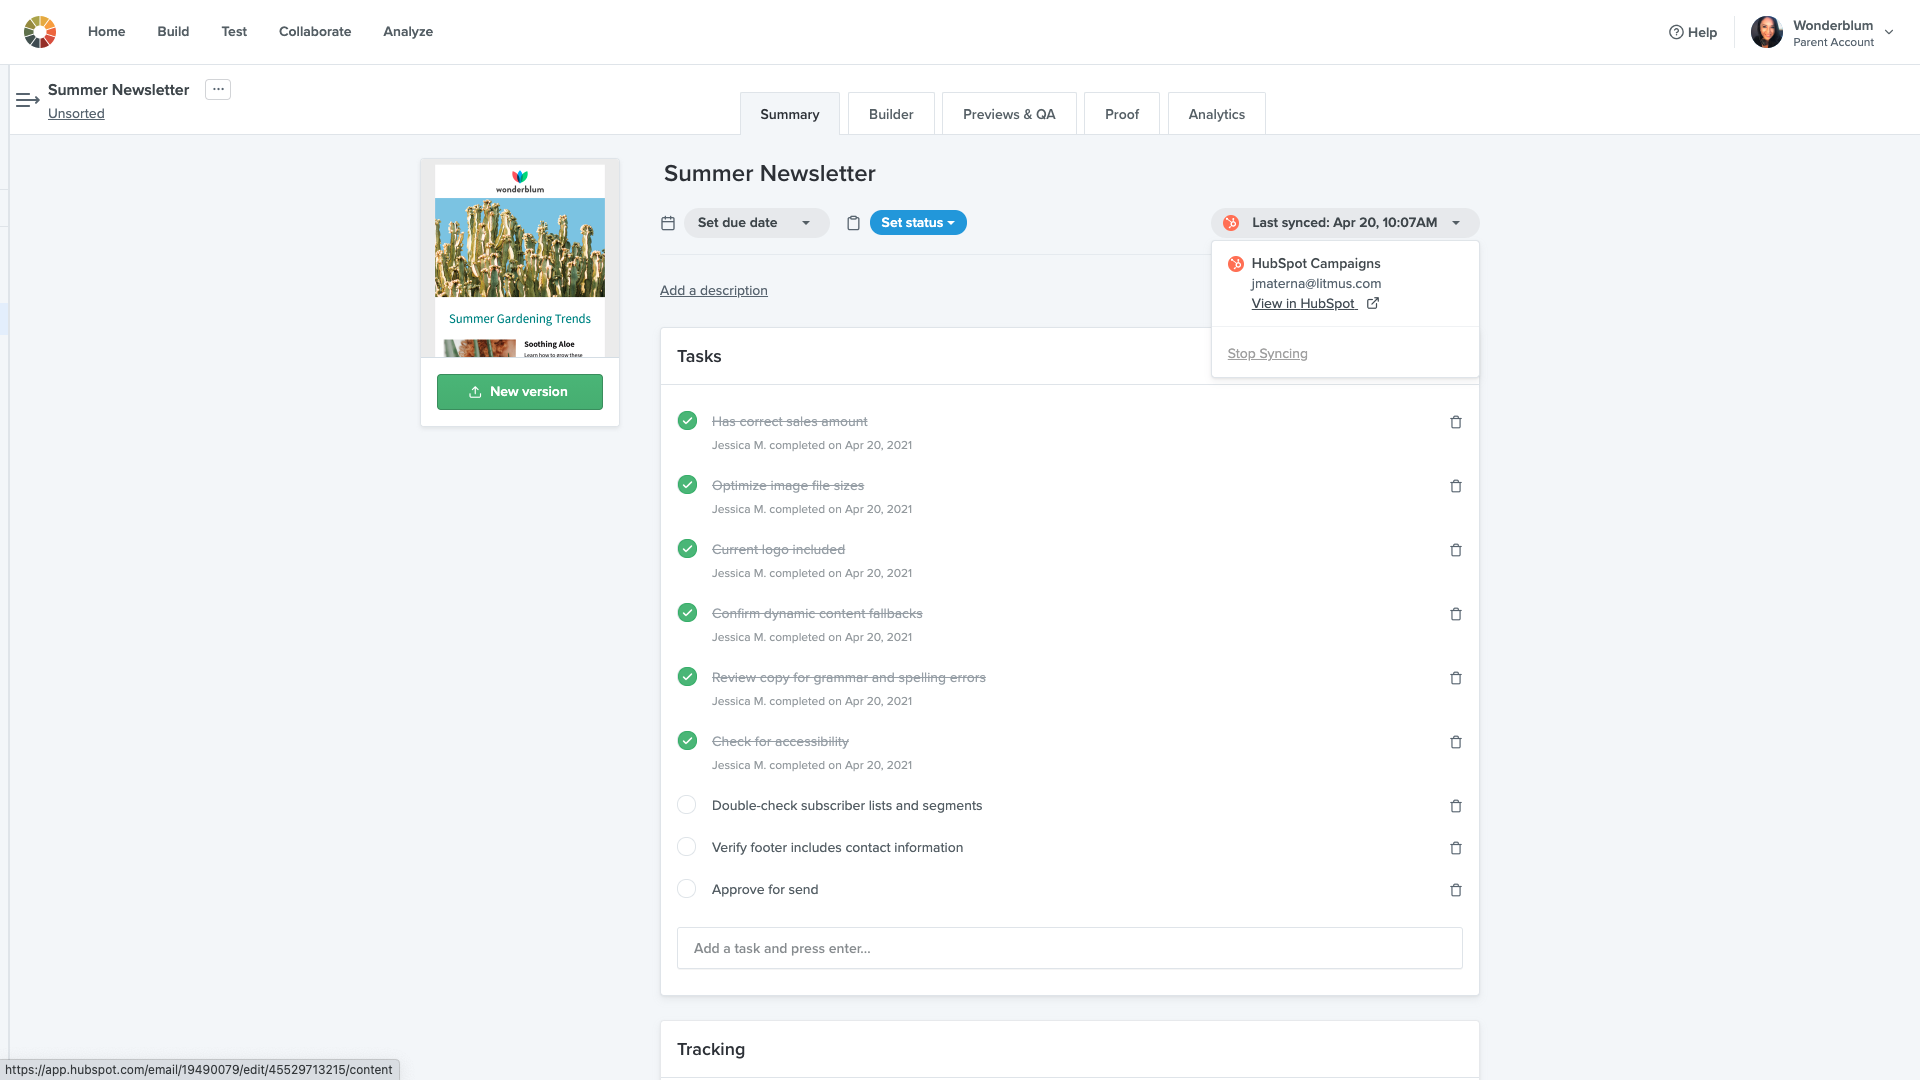The height and width of the screenshot is (1080, 1920).
Task: Open the Summer Gardening Trends email thumbnail
Action: pos(520,260)
